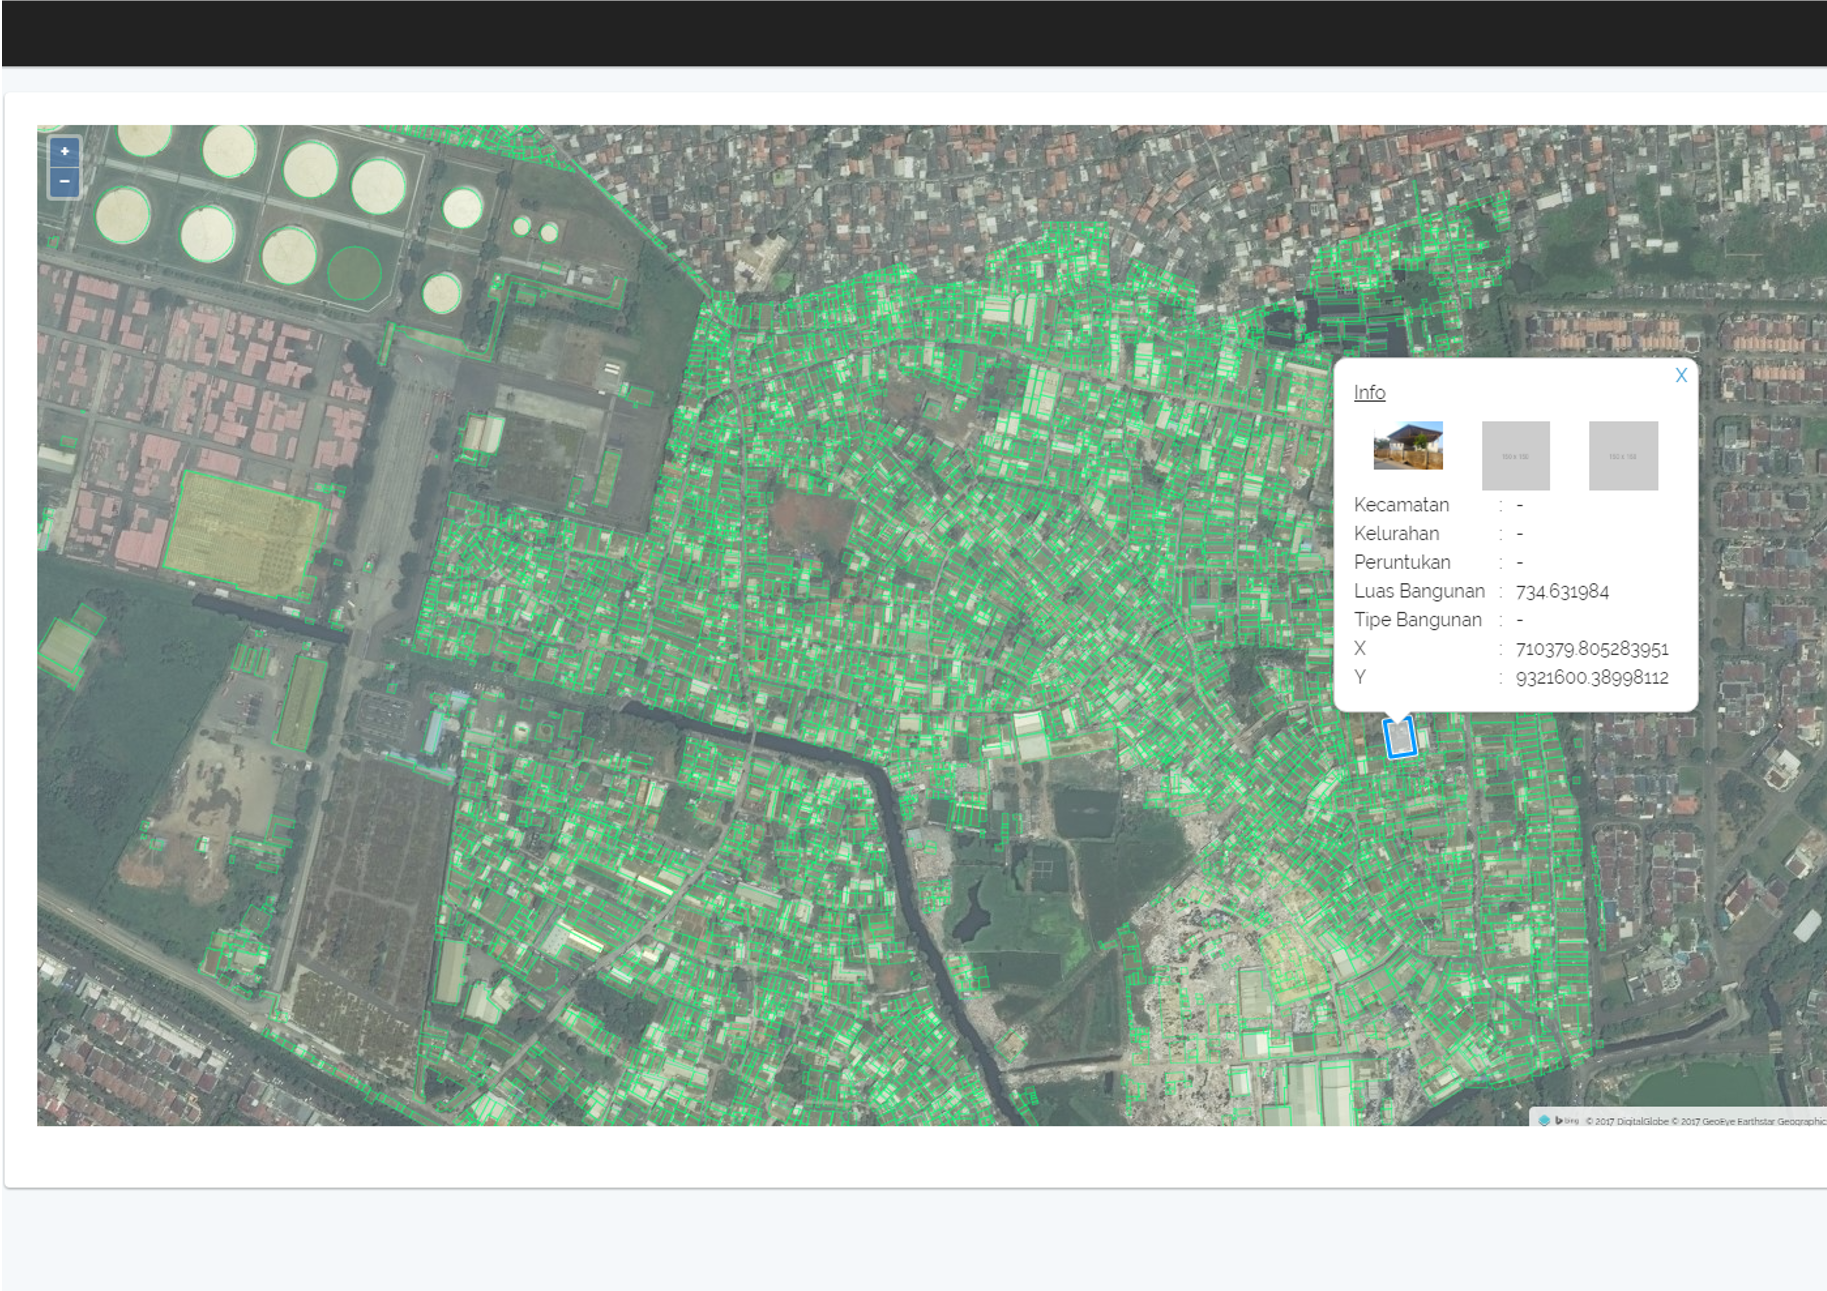The height and width of the screenshot is (1291, 1827).
Task: Click the yellow-shaded parcel on the map
Action: point(241,533)
